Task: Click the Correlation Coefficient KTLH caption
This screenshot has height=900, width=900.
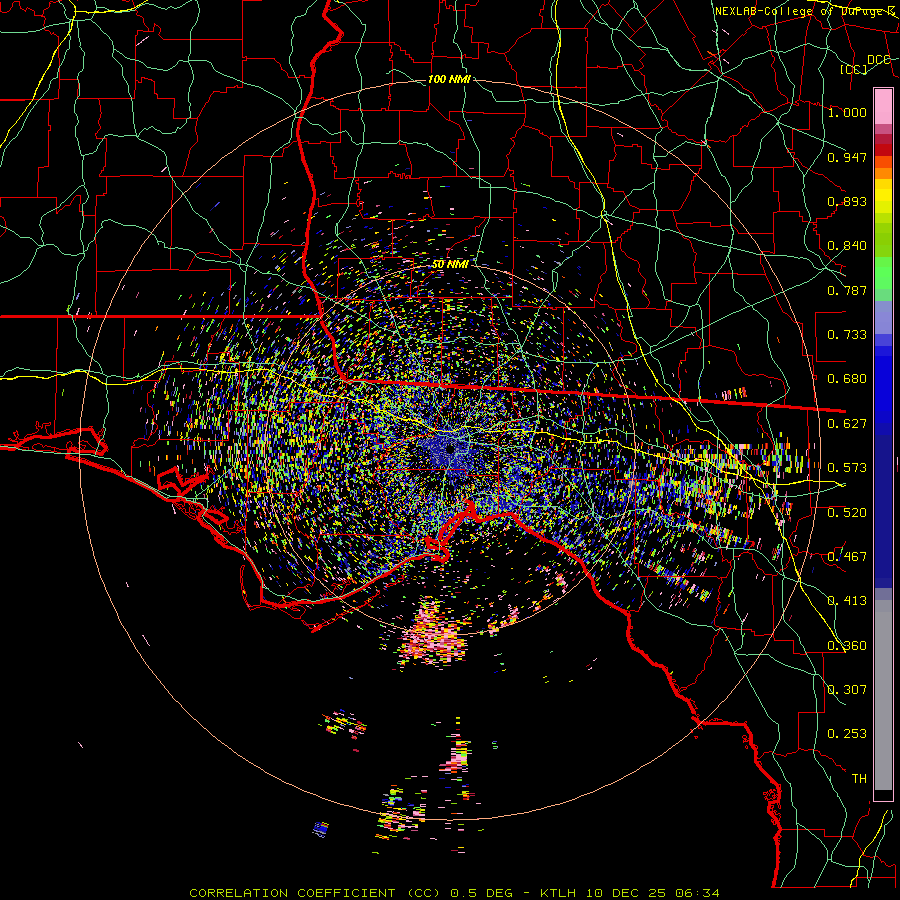Action: pyautogui.click(x=454, y=893)
